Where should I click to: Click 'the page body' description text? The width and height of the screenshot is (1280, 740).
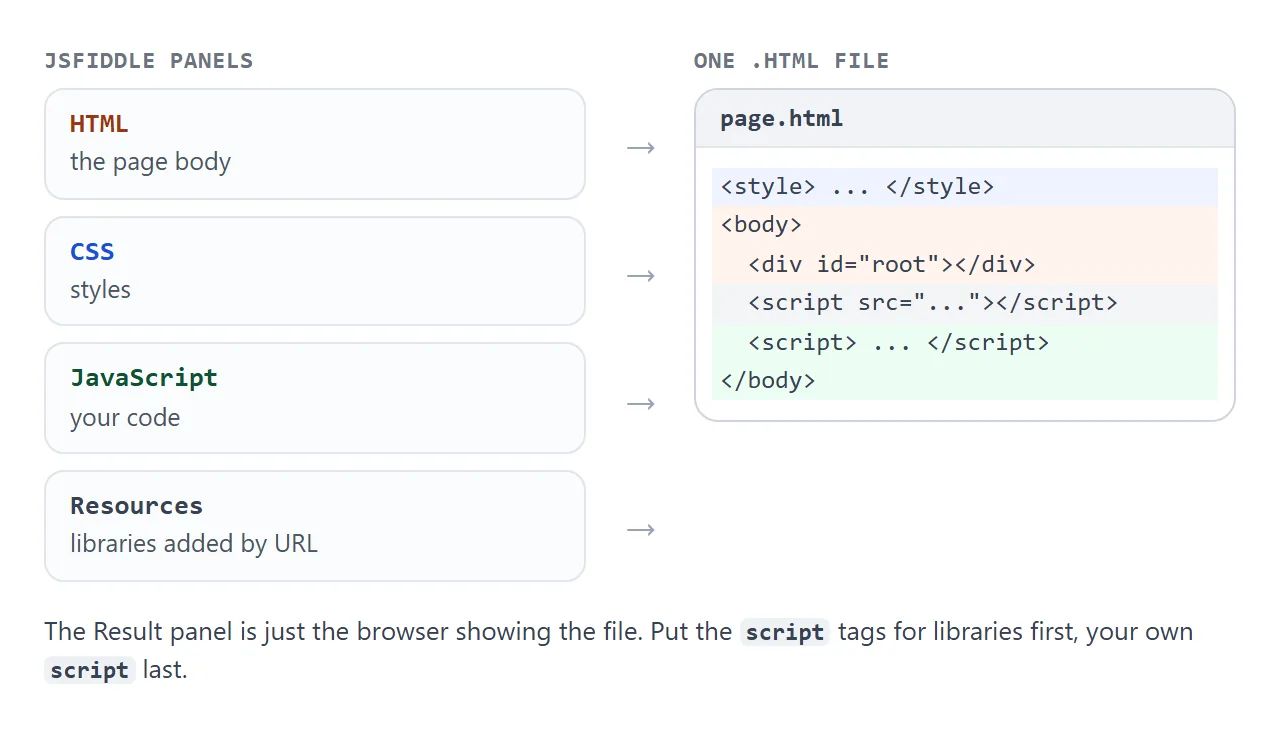(150, 162)
